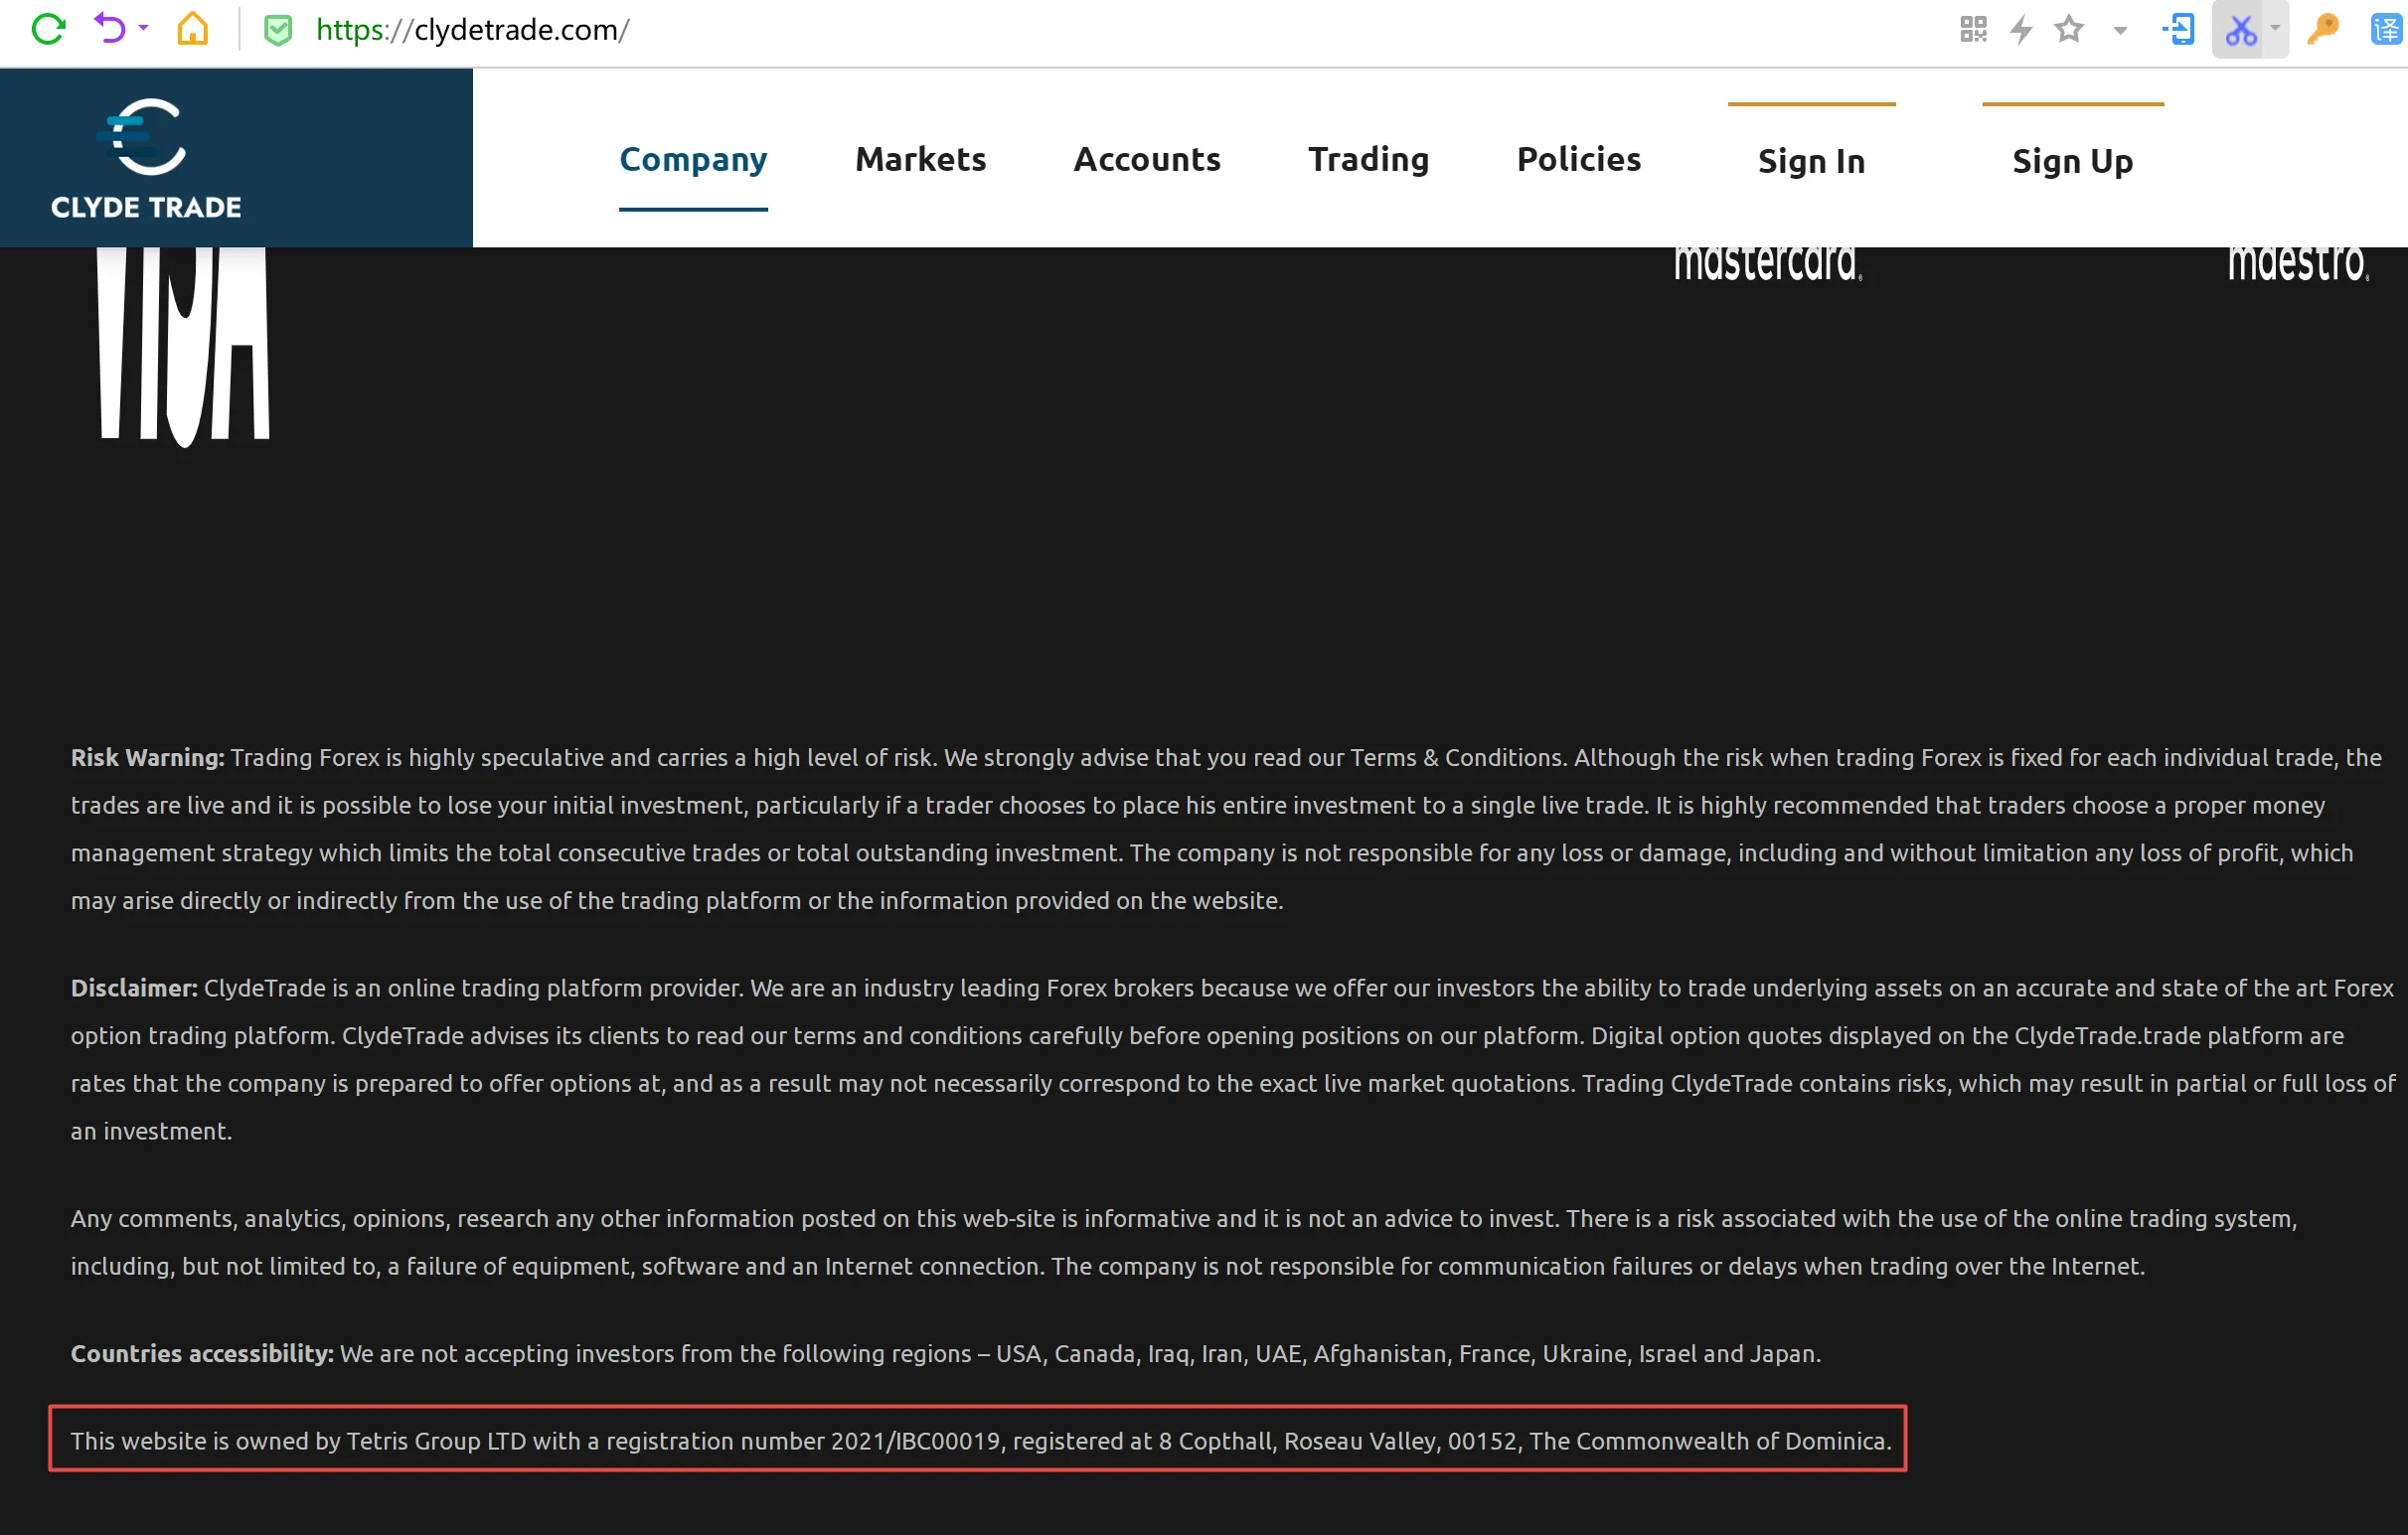Click the Maestro payment logo
2408x1535 pixels.
click(x=2298, y=263)
